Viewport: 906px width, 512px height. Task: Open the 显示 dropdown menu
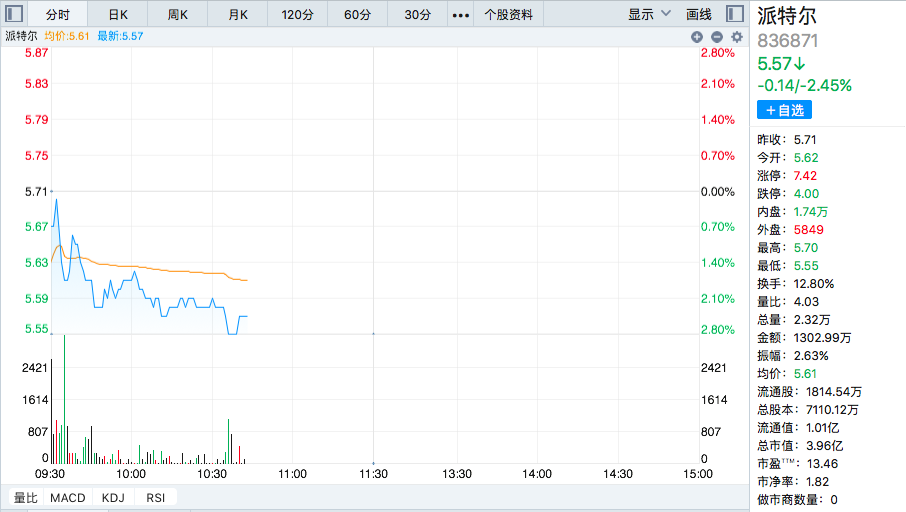point(648,15)
